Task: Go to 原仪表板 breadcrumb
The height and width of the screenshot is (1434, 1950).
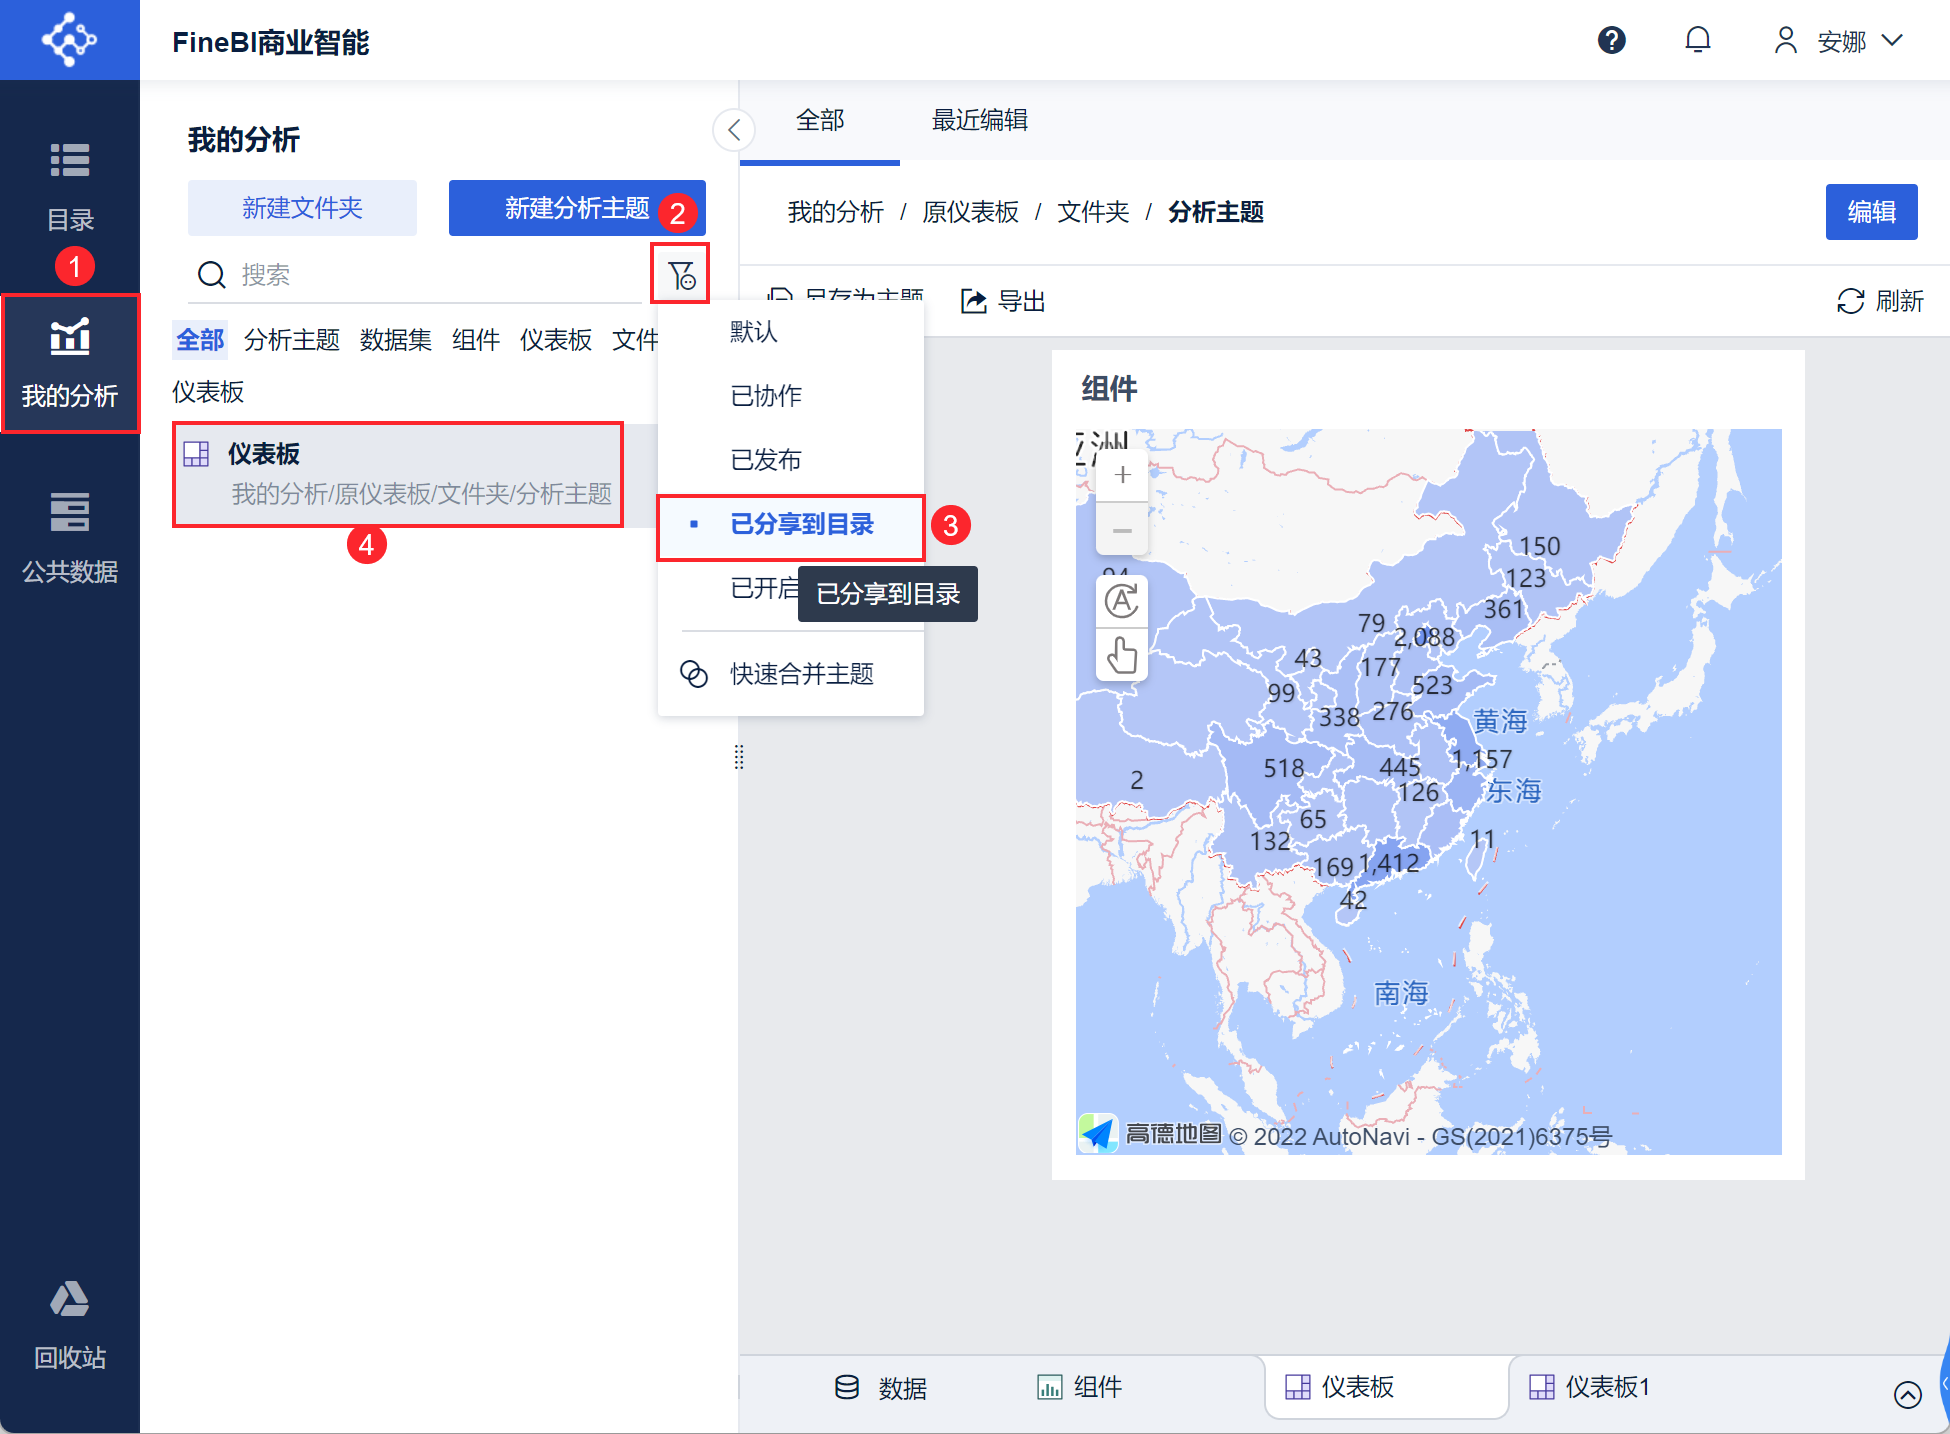Action: pos(970,212)
